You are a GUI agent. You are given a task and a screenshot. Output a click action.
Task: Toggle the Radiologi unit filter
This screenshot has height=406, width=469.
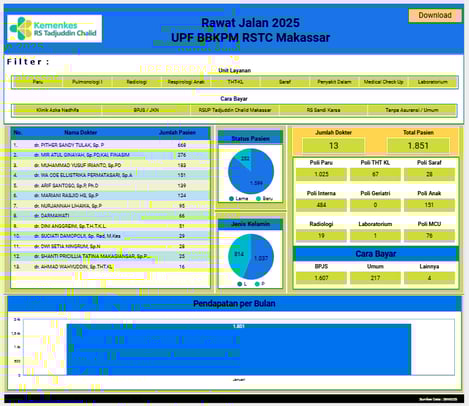tap(137, 82)
